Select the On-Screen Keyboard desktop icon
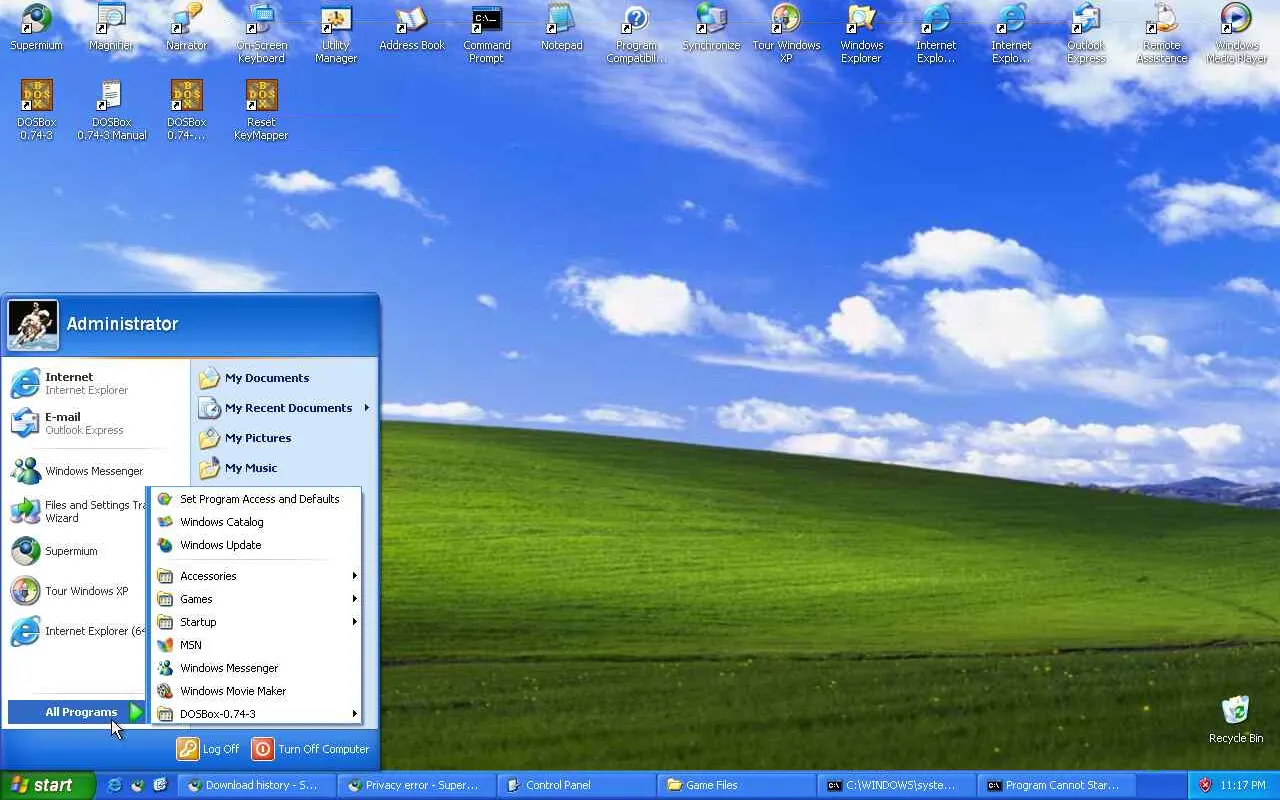This screenshot has height=800, width=1280. [x=261, y=34]
